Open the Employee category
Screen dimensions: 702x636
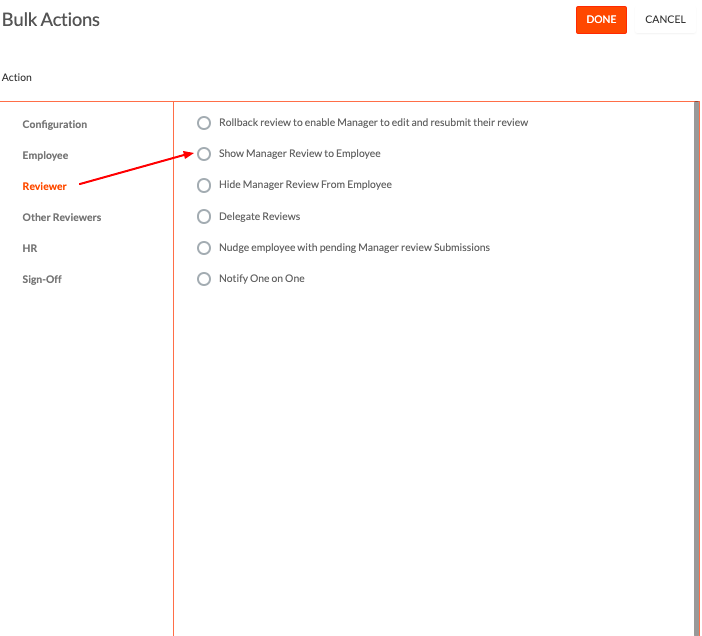coord(45,155)
